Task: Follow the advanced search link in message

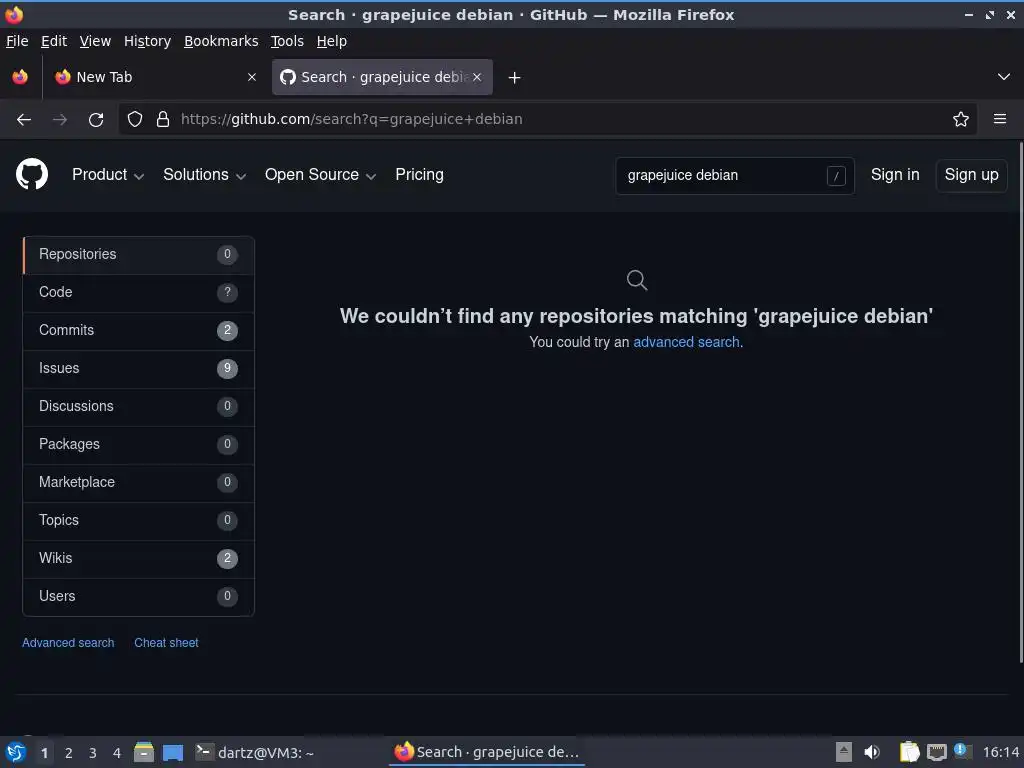Action: tap(686, 342)
